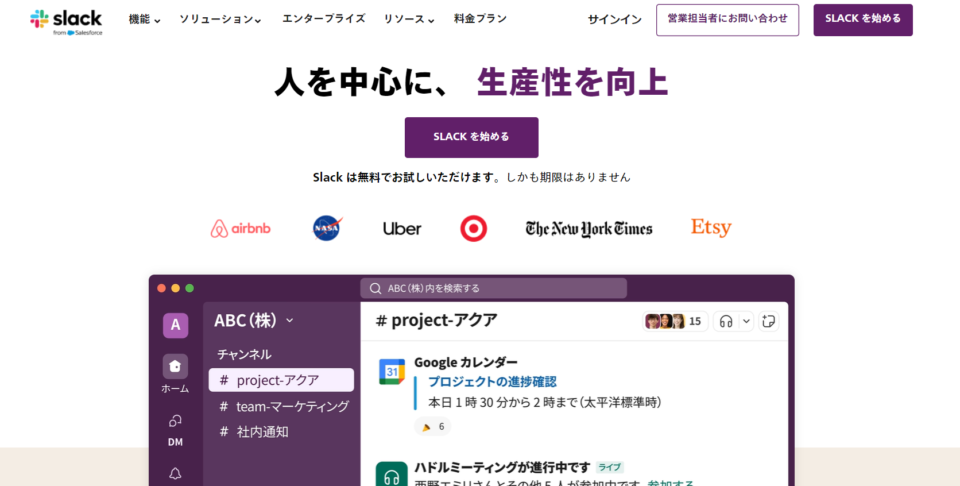Click the magnifier icon in search bar
Image resolution: width=960 pixels, height=486 pixels.
(376, 288)
